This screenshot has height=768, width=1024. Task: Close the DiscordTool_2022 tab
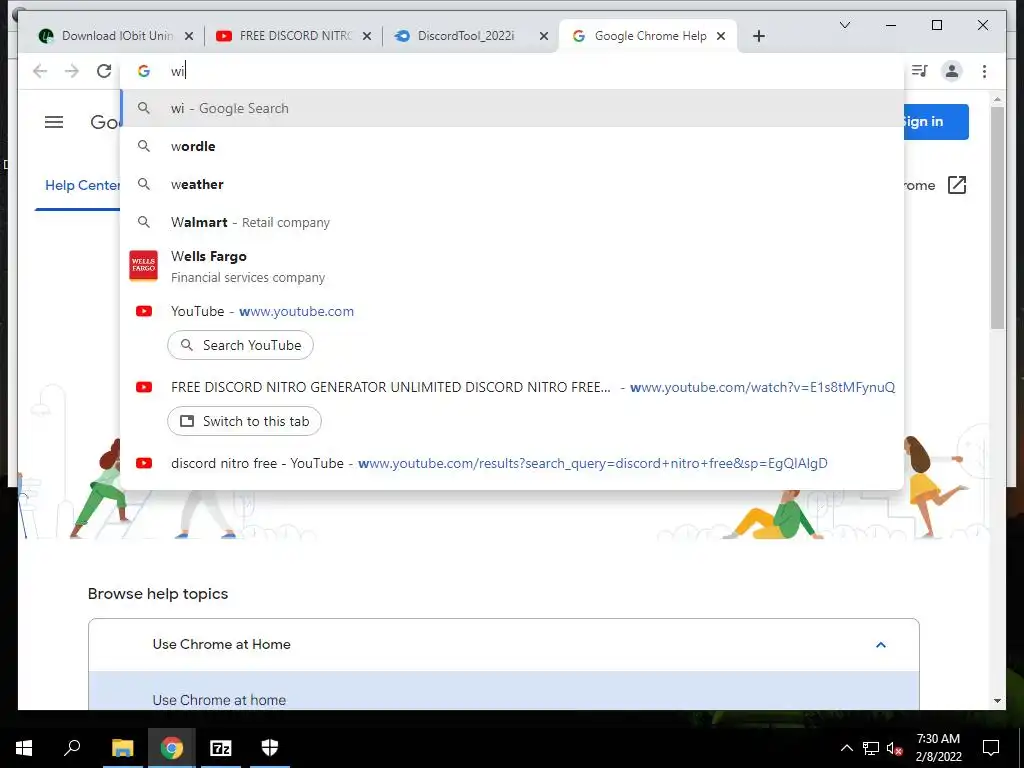click(543, 37)
